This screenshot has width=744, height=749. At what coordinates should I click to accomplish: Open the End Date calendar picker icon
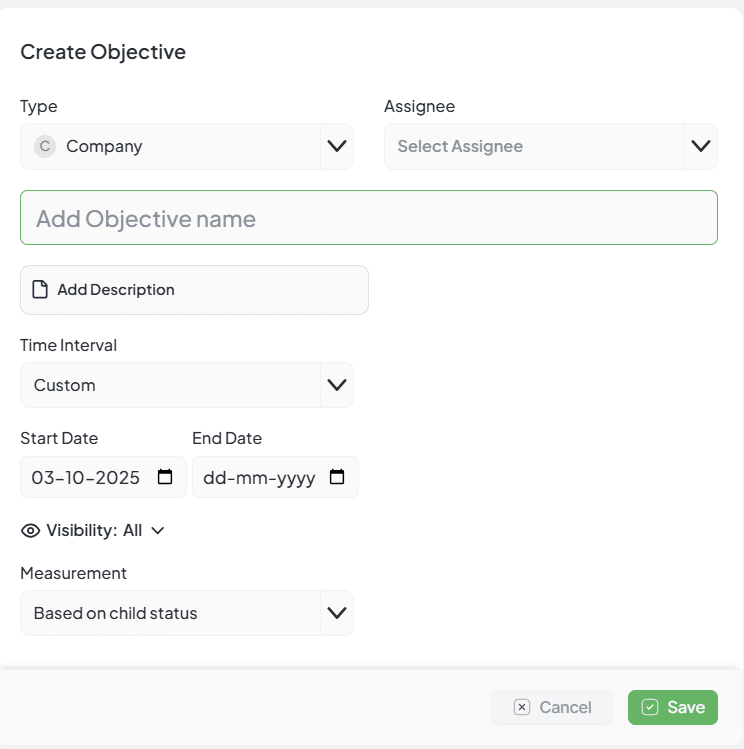tap(337, 477)
